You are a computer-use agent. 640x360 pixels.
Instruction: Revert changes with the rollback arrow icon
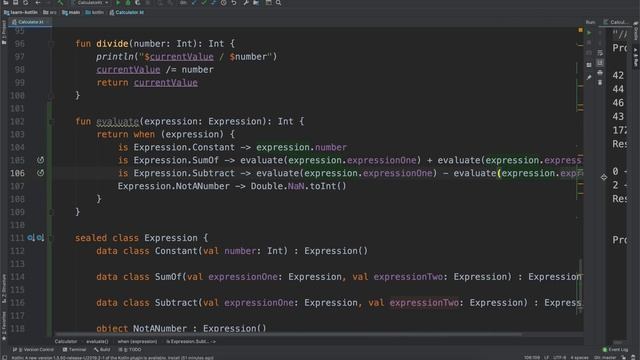click(234, 2)
